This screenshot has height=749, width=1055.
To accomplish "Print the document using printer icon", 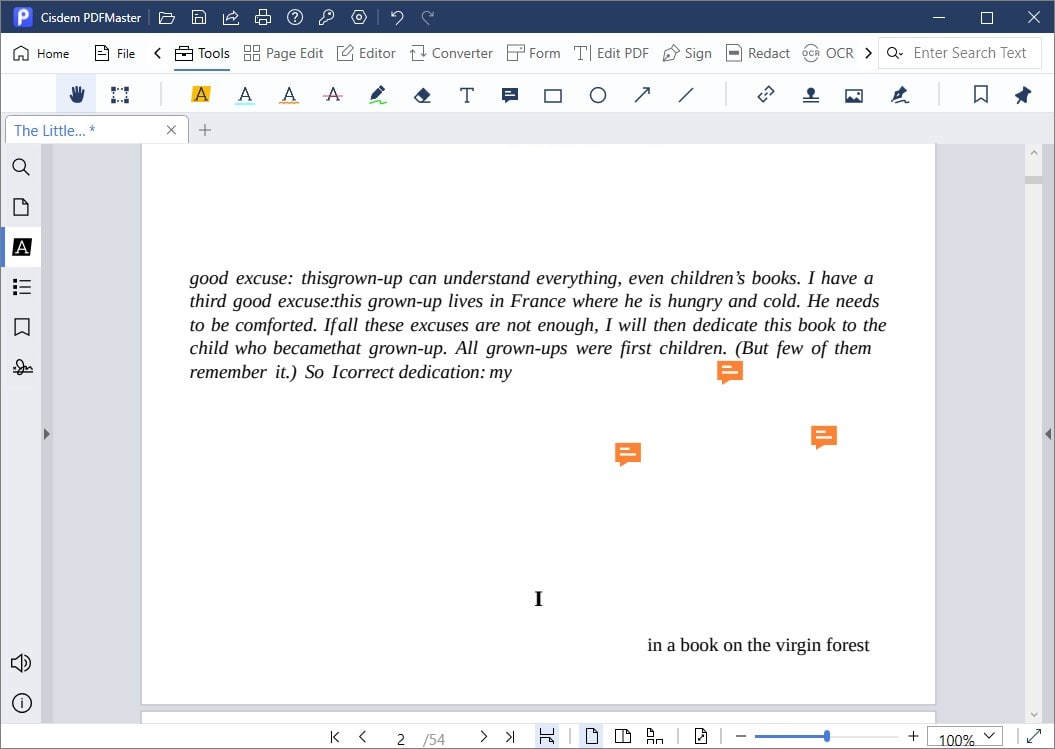I will tap(263, 17).
